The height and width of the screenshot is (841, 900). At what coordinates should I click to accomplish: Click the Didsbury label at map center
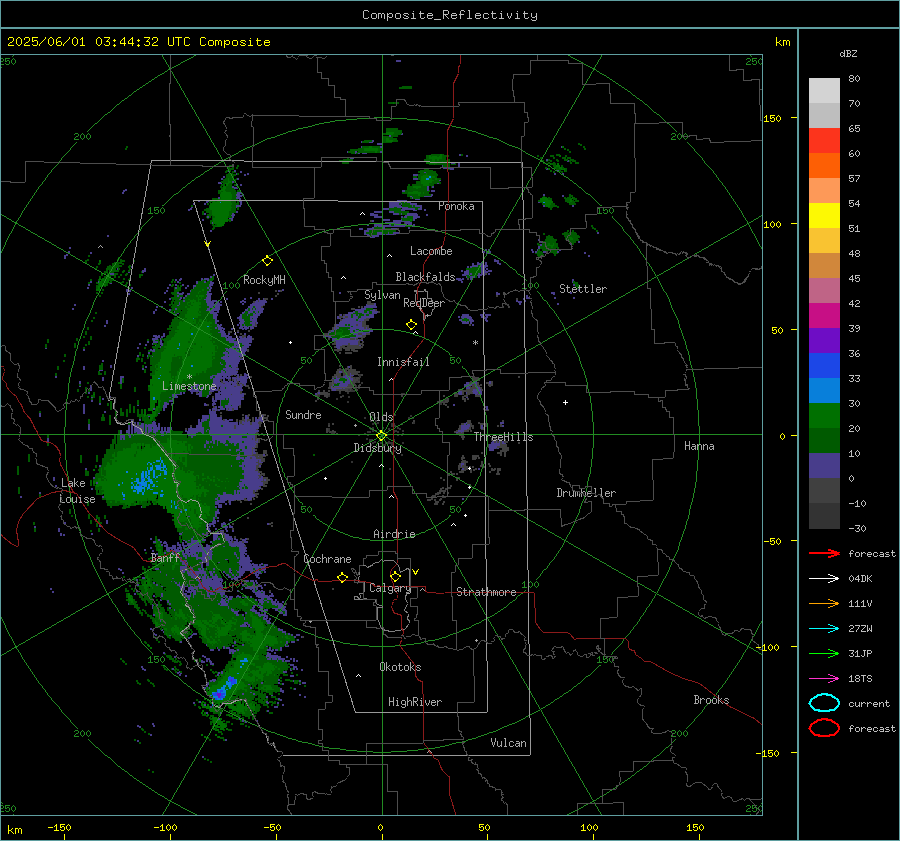point(377,448)
